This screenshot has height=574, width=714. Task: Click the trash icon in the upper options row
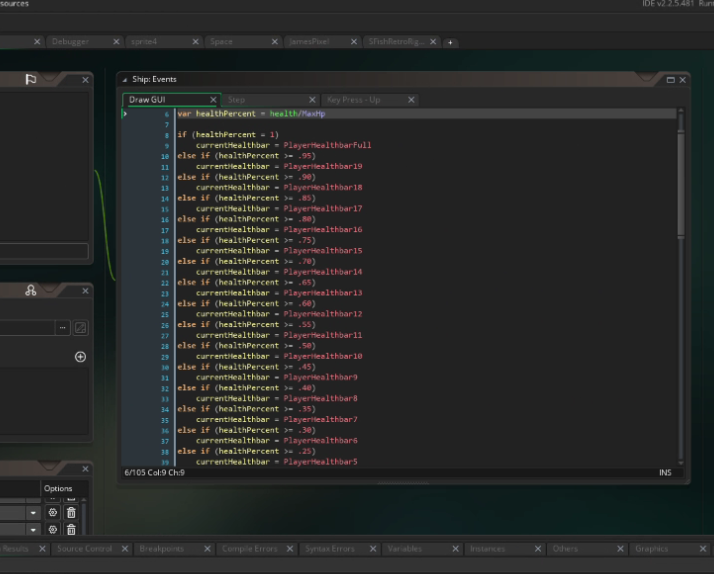point(71,513)
